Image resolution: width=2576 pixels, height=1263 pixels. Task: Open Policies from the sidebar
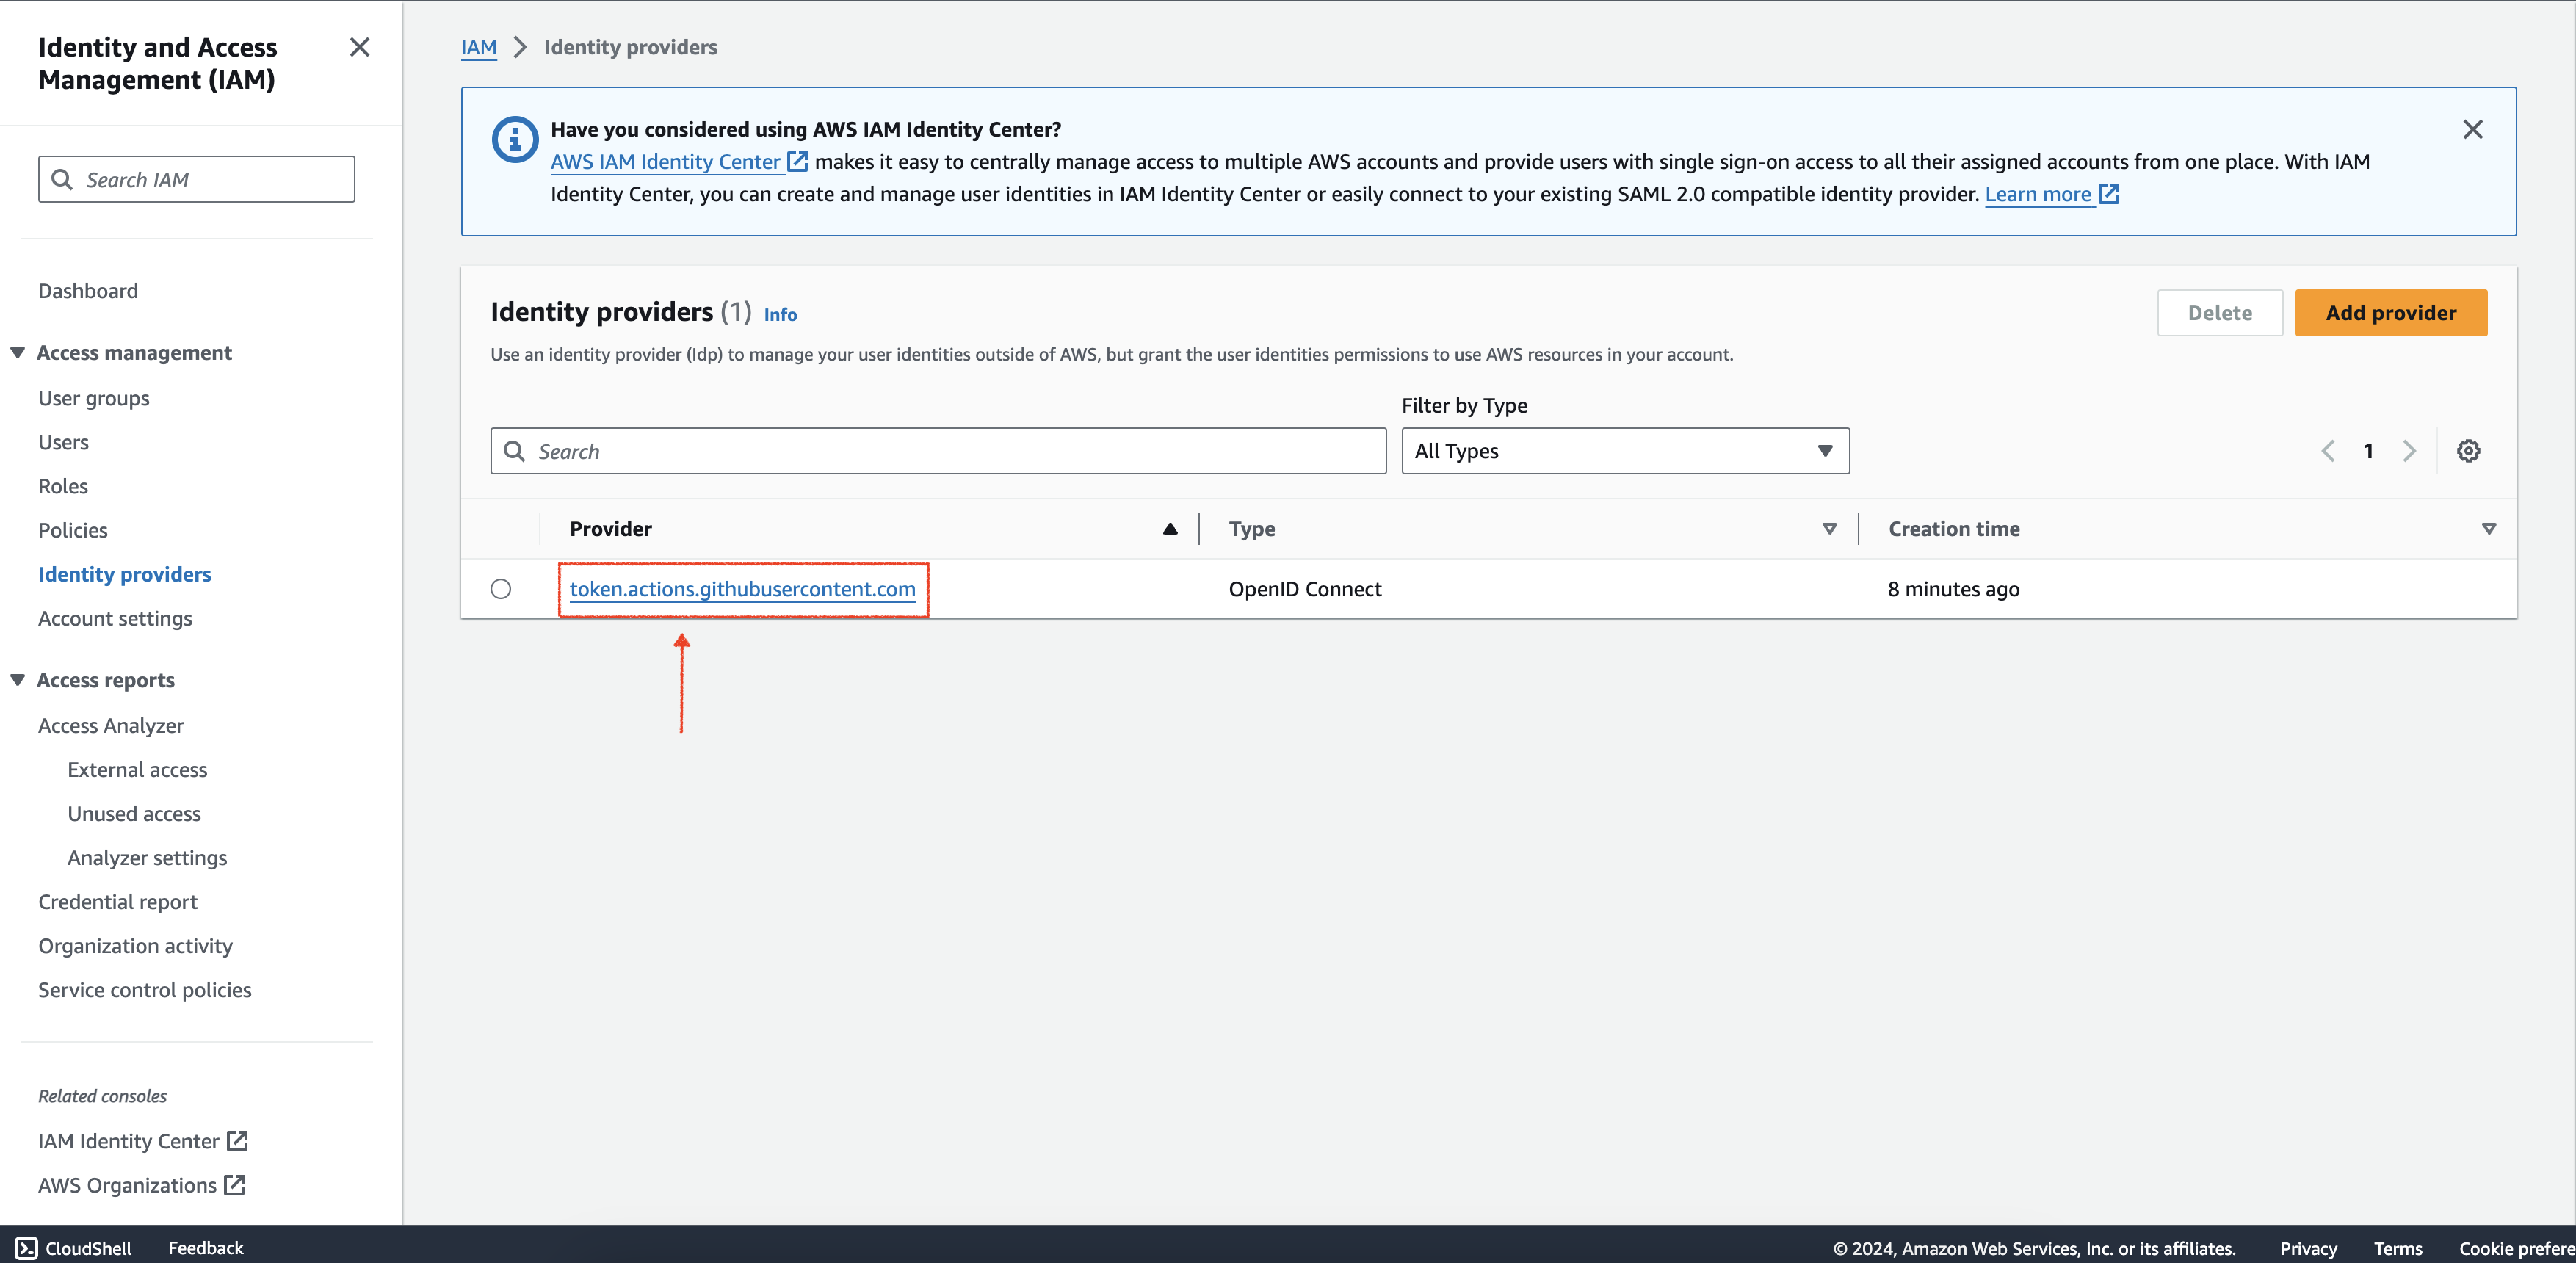point(73,530)
